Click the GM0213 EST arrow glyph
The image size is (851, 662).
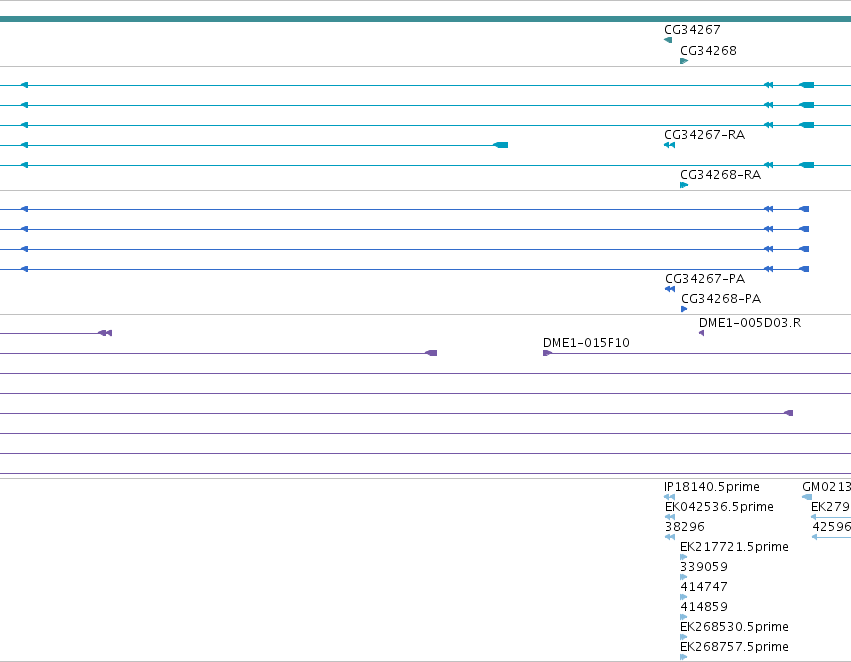pos(807,498)
